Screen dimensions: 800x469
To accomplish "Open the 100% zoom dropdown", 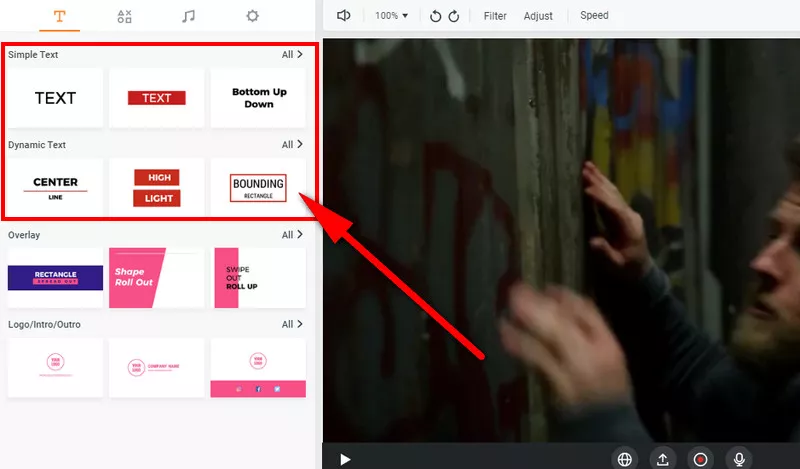I will coord(391,16).
